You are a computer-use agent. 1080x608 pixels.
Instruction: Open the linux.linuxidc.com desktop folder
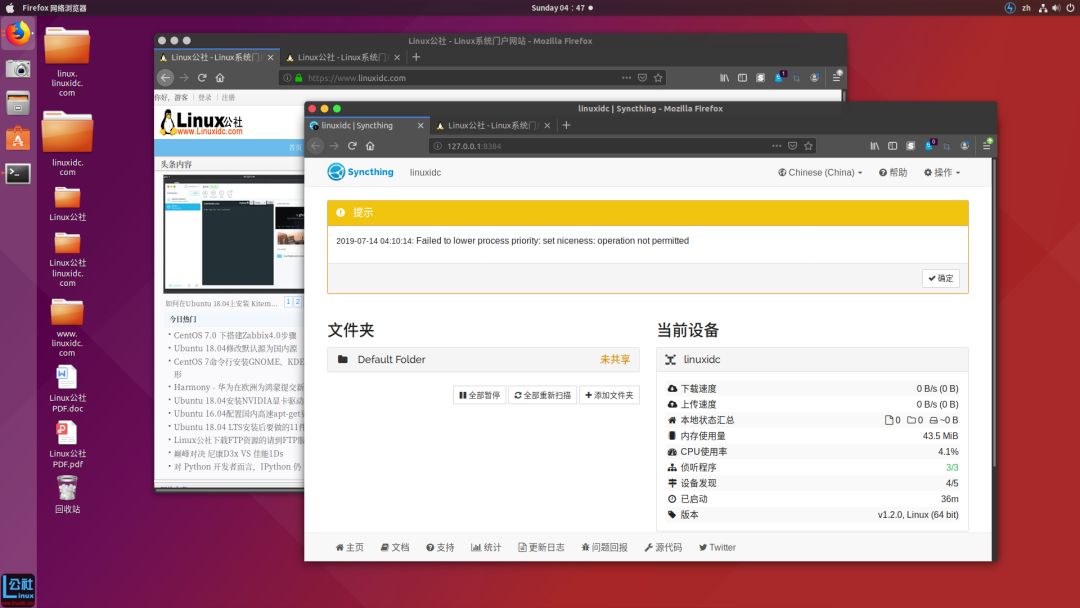pyautogui.click(x=67, y=61)
